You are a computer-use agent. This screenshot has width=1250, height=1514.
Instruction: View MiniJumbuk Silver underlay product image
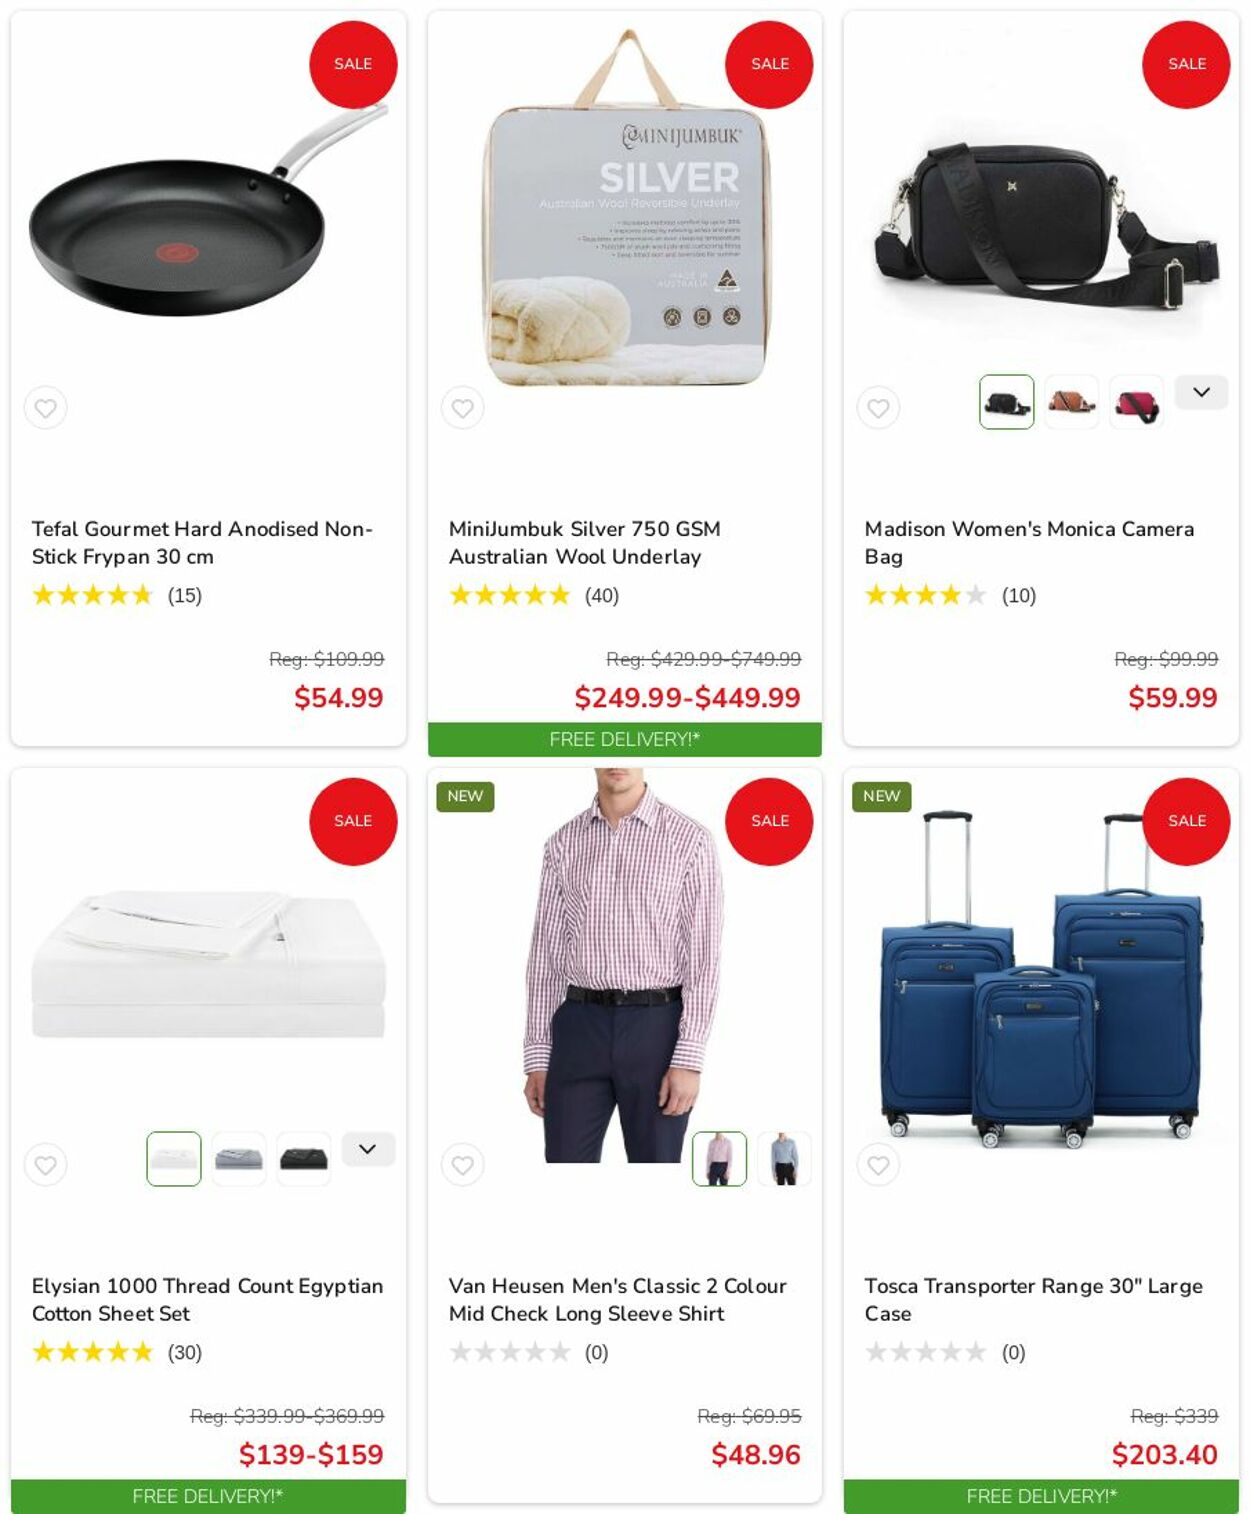tap(625, 210)
